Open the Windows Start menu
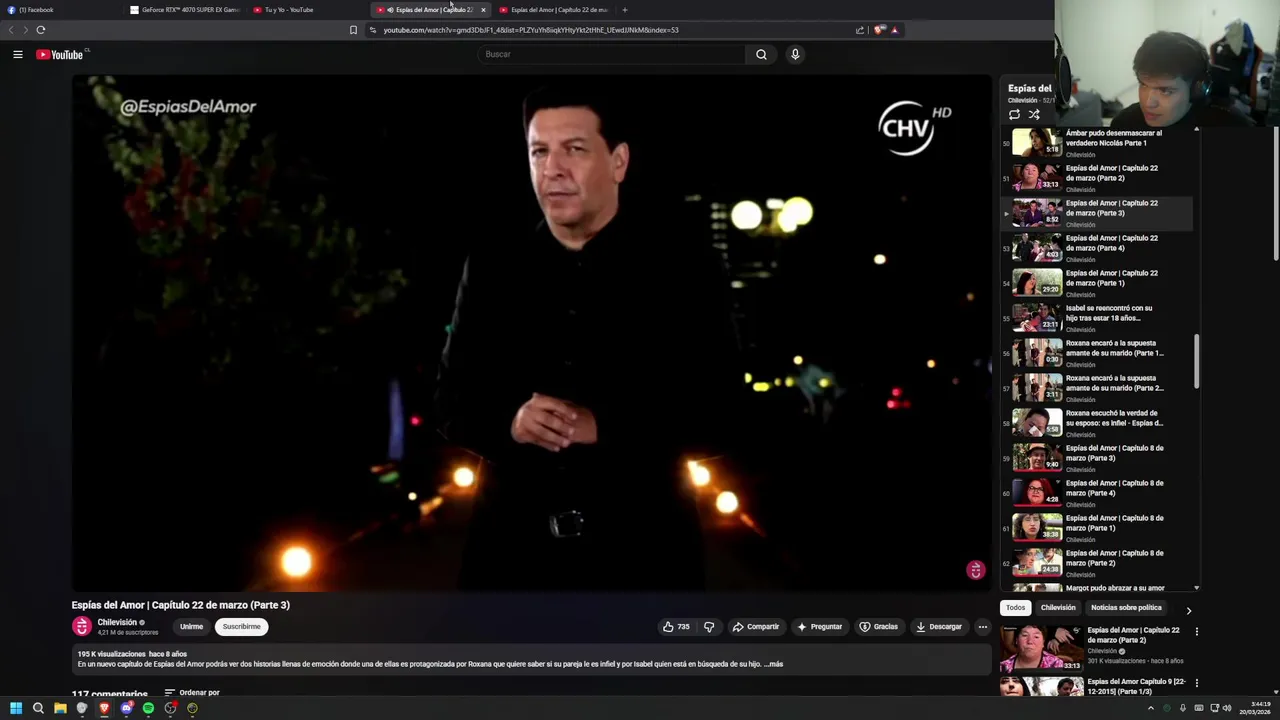 point(16,708)
